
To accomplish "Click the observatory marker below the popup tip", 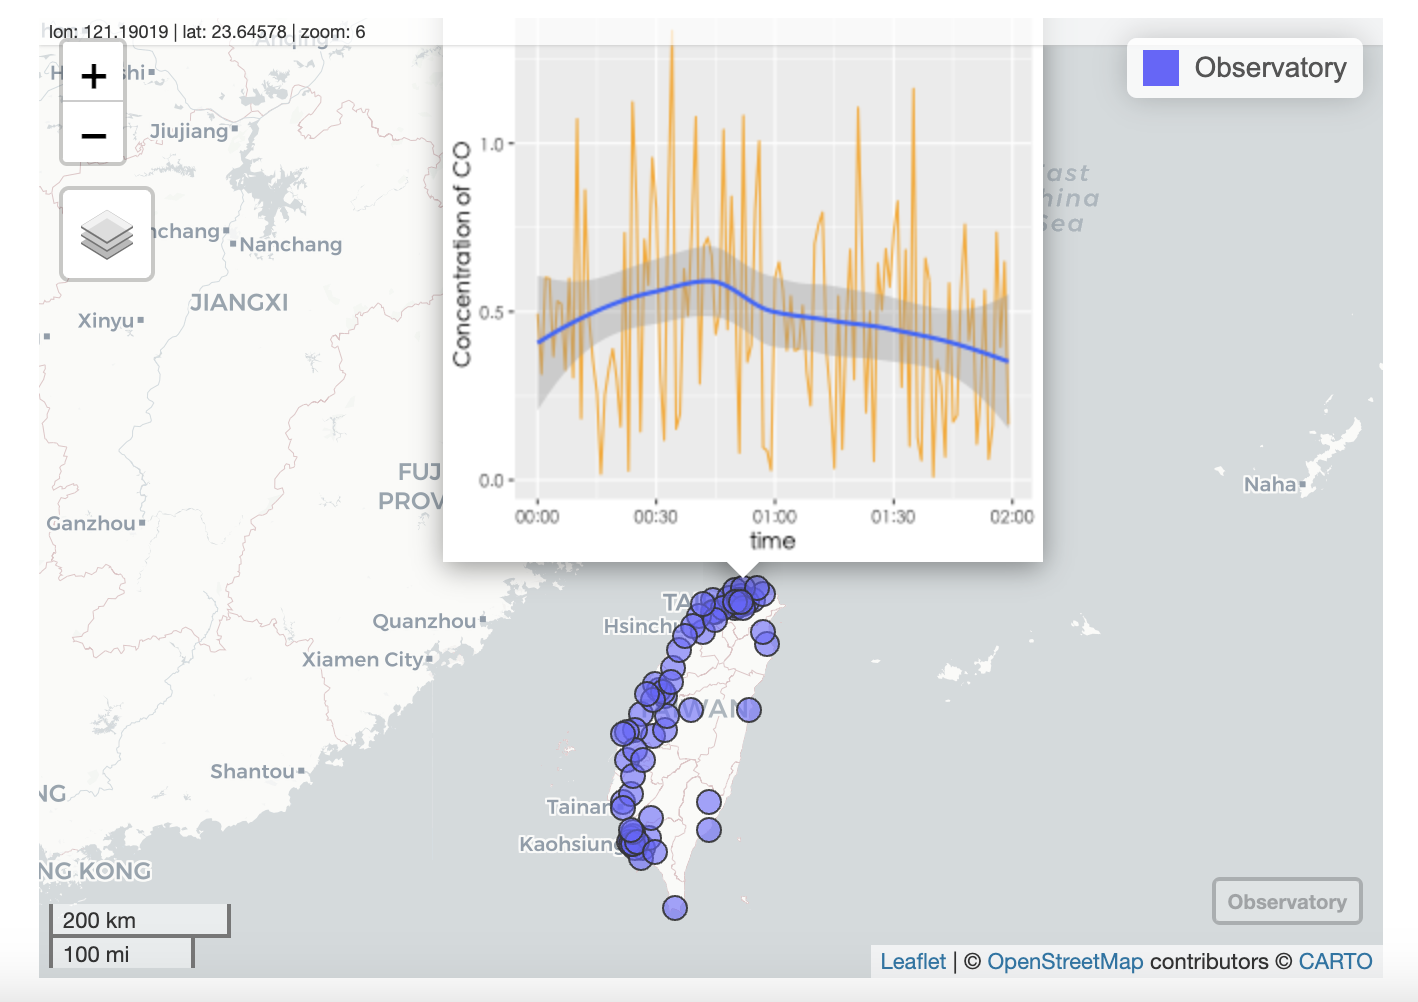I will pyautogui.click(x=740, y=602).
